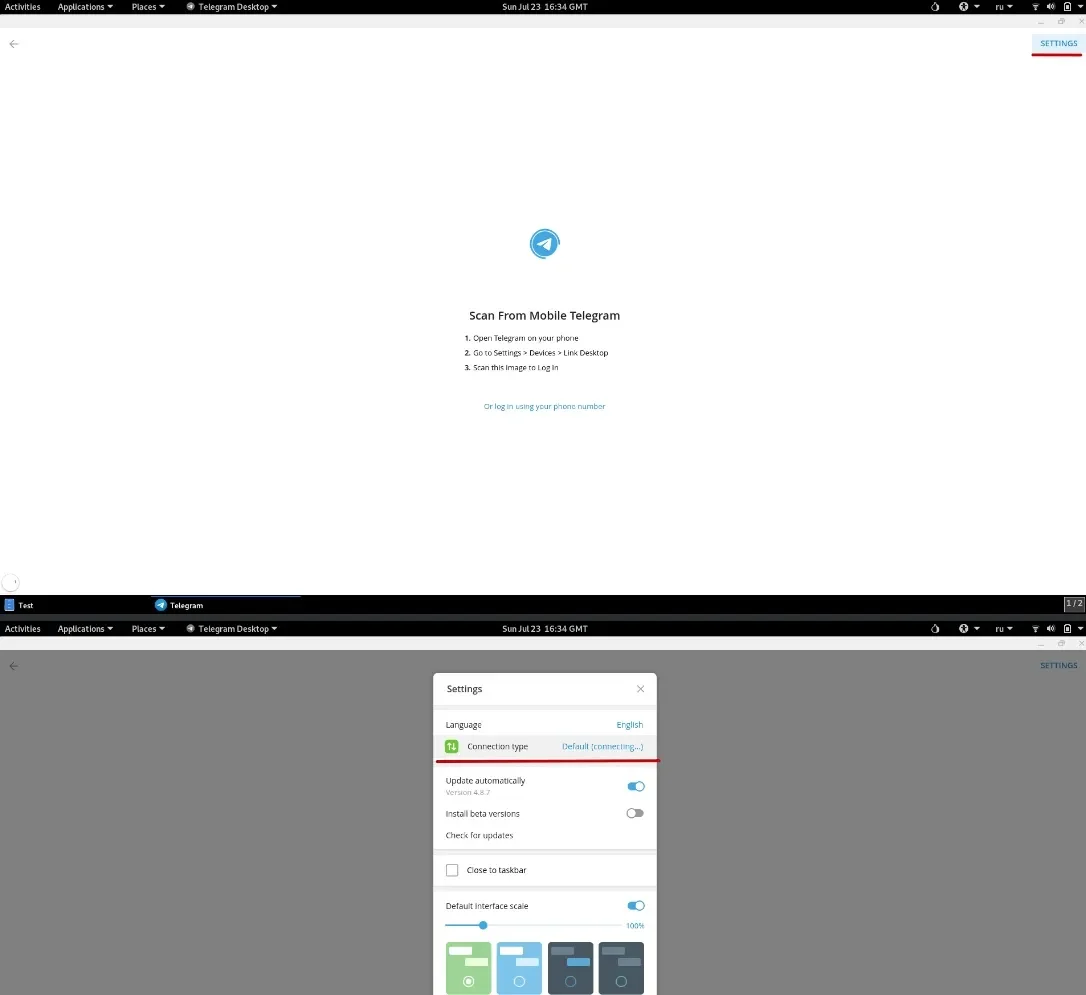Image resolution: width=1086 pixels, height=995 pixels.
Task: Click battery icon in upper top bar
Action: [x=1067, y=7]
